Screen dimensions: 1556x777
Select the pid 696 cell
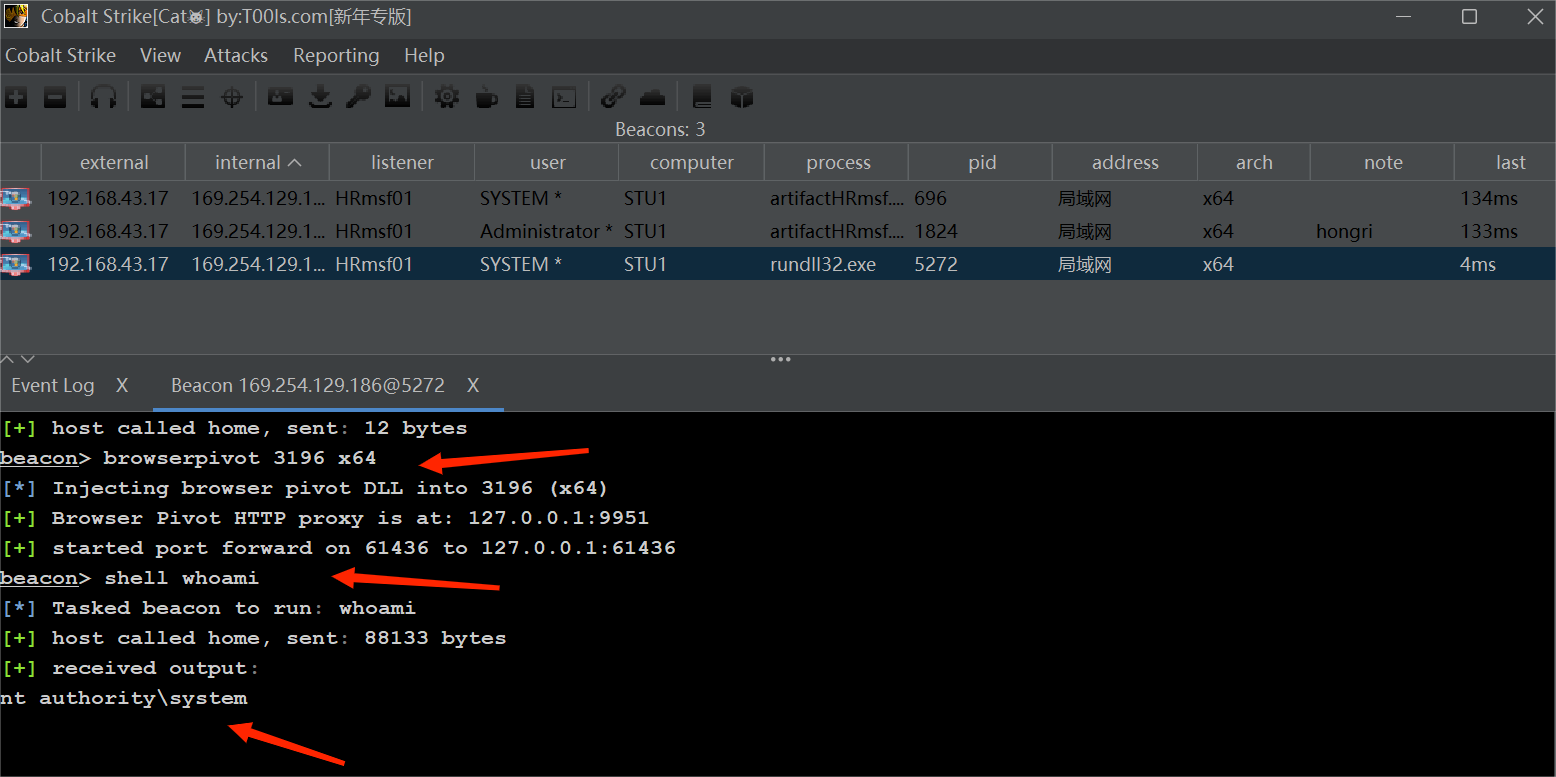pyautogui.click(x=980, y=198)
